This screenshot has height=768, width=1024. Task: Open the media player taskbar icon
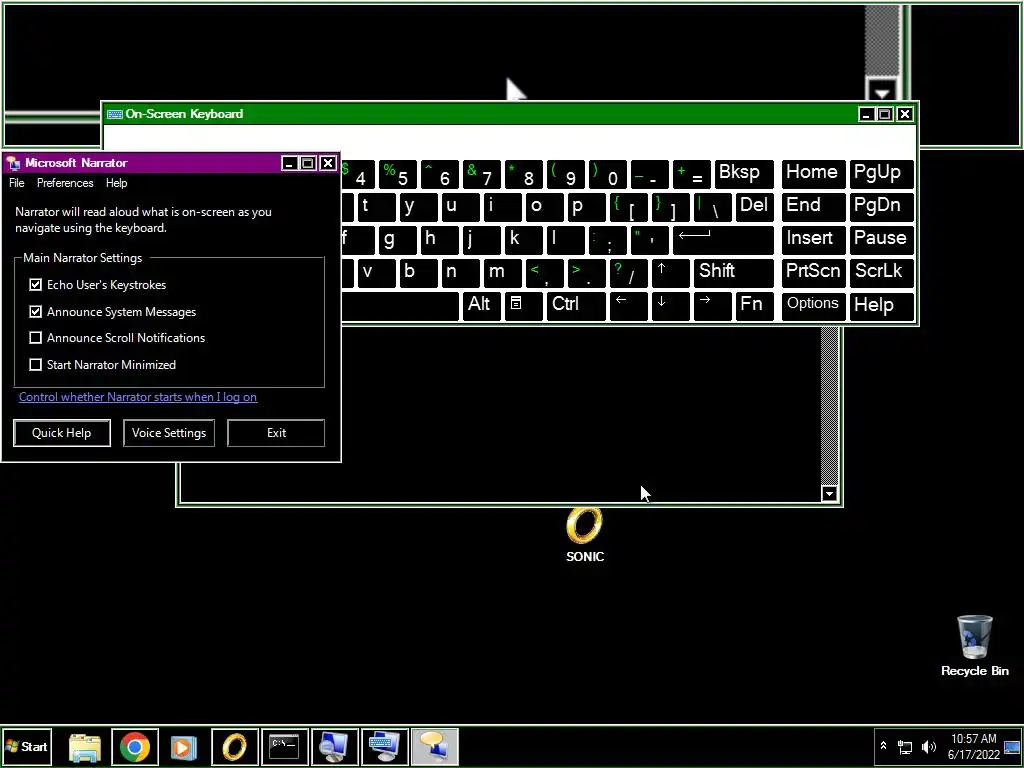(x=184, y=746)
